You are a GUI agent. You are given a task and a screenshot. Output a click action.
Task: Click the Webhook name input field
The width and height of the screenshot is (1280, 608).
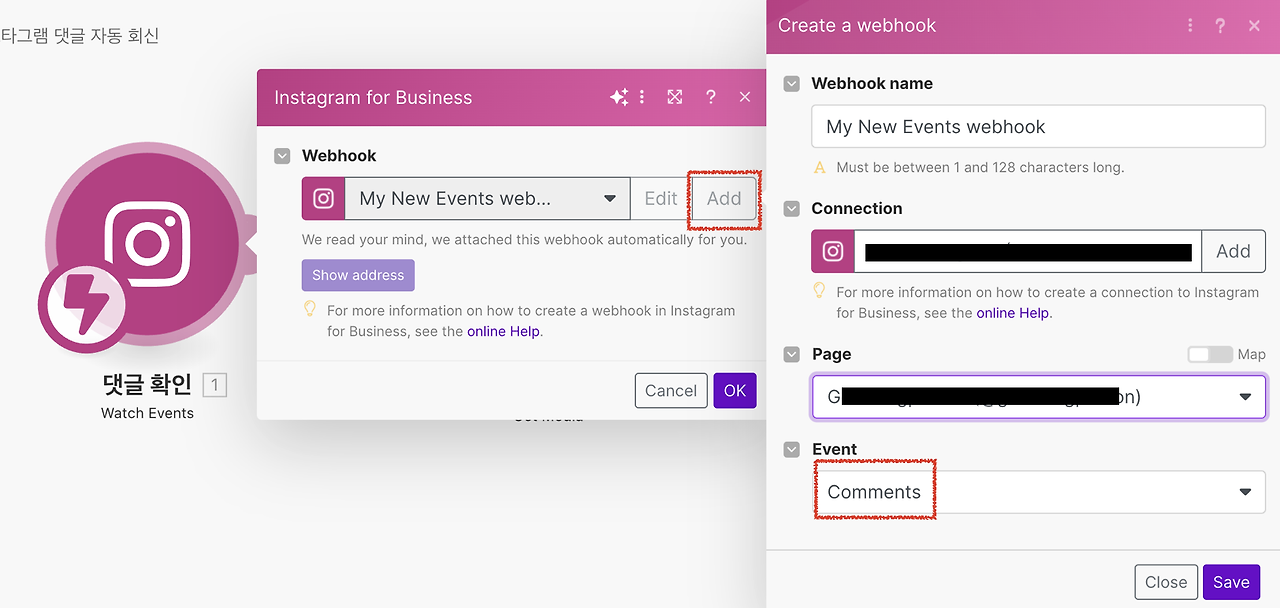(x=1039, y=127)
